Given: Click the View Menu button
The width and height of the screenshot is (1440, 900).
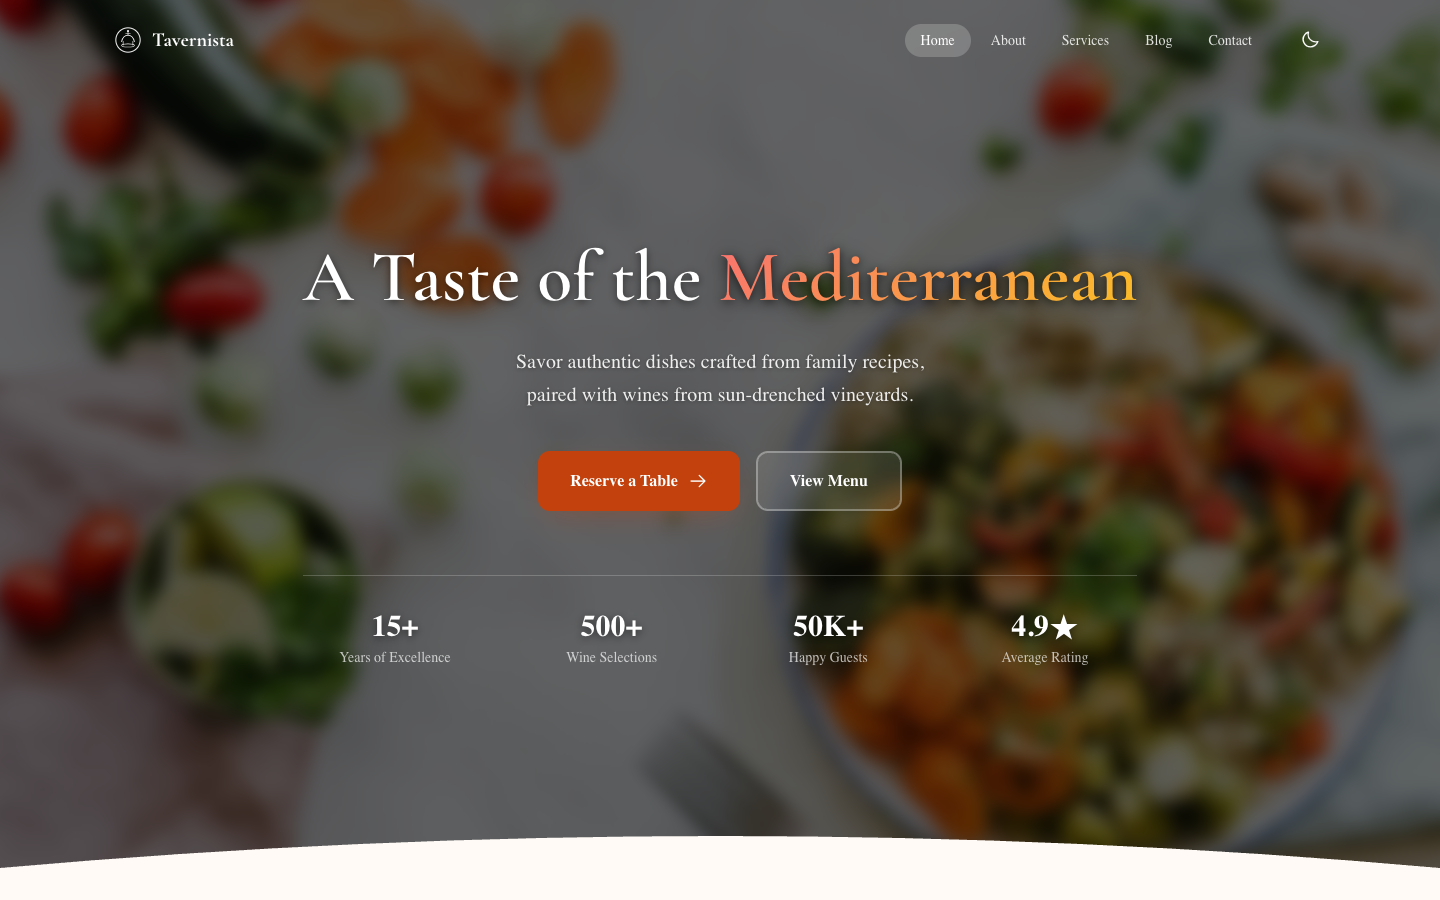Looking at the screenshot, I should pyautogui.click(x=829, y=481).
